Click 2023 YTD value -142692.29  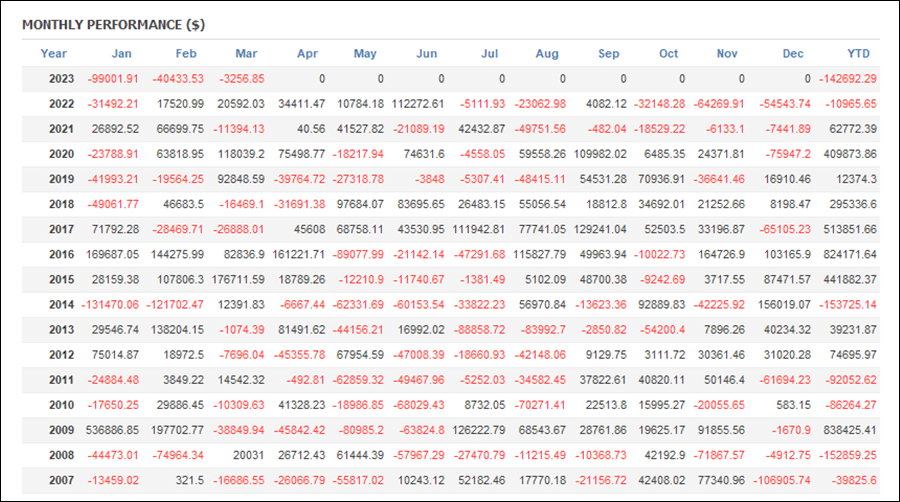(x=848, y=79)
